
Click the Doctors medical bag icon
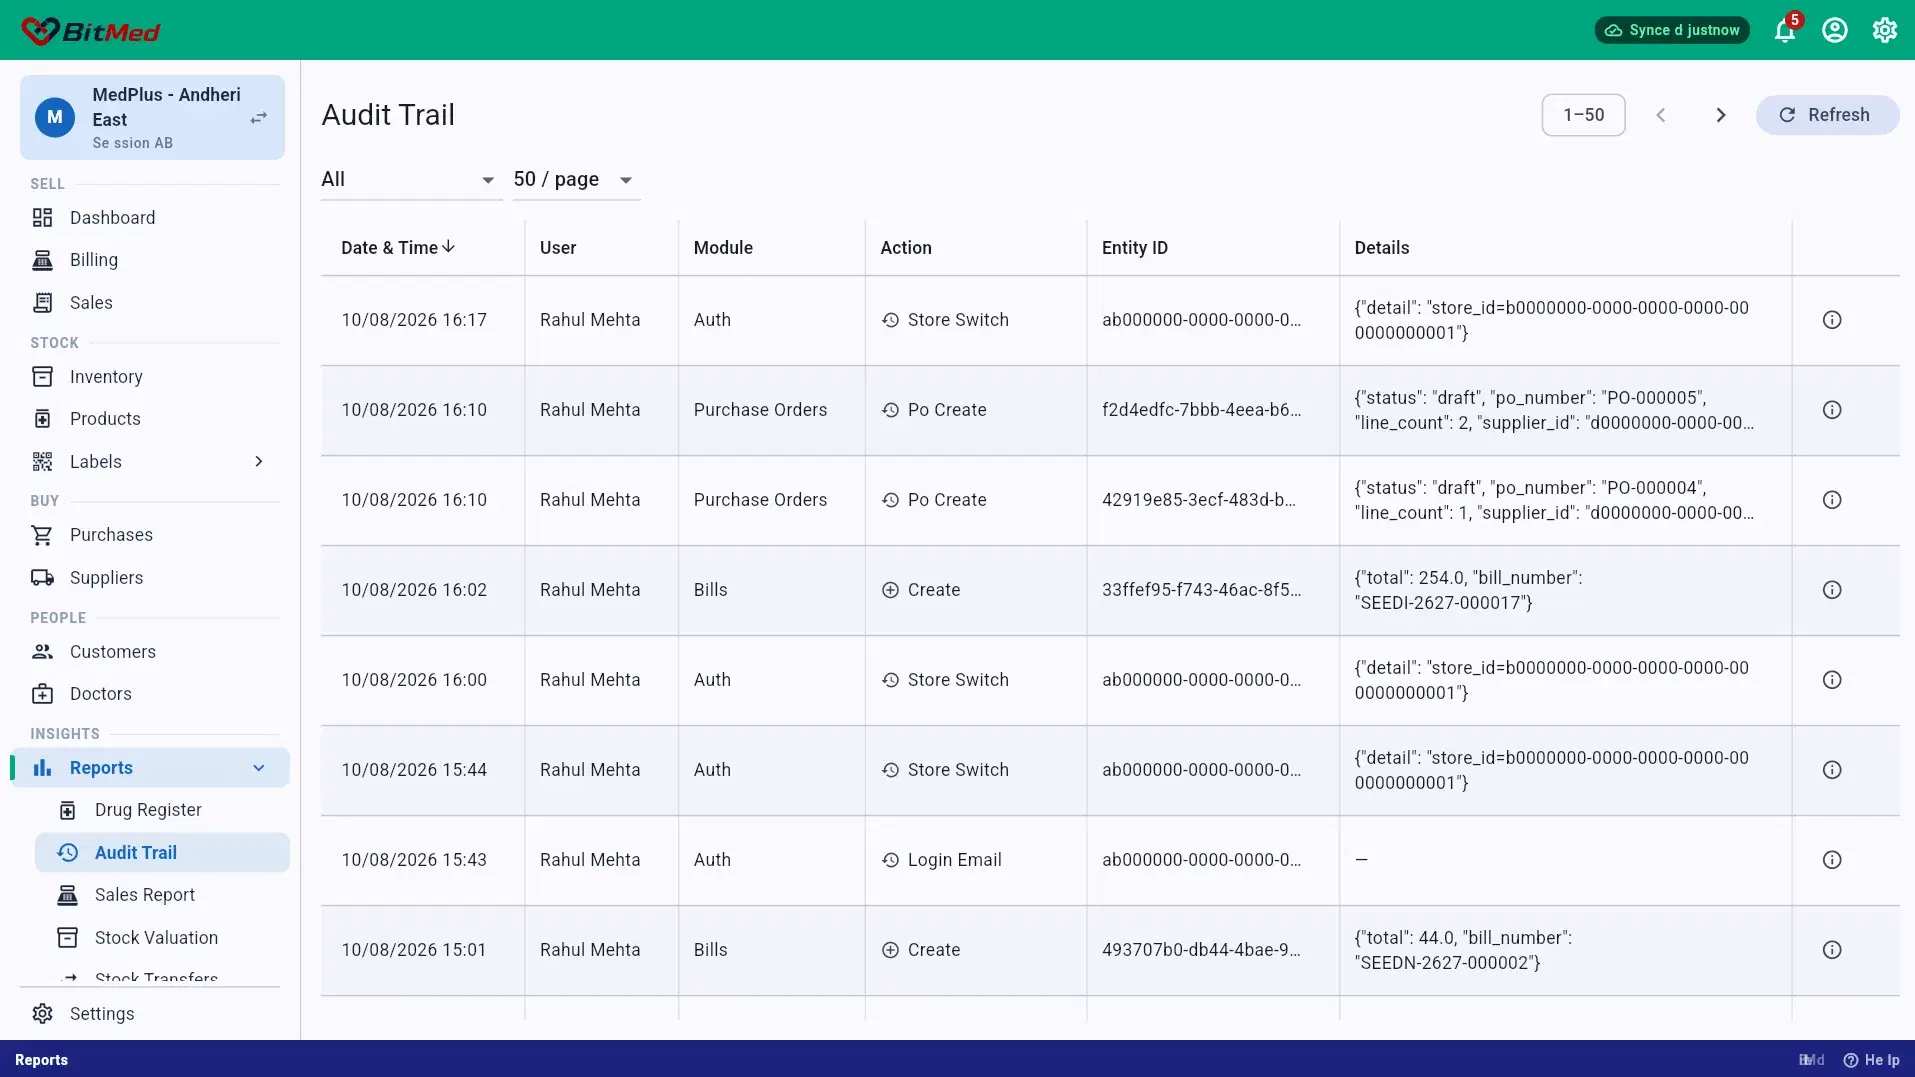coord(42,694)
